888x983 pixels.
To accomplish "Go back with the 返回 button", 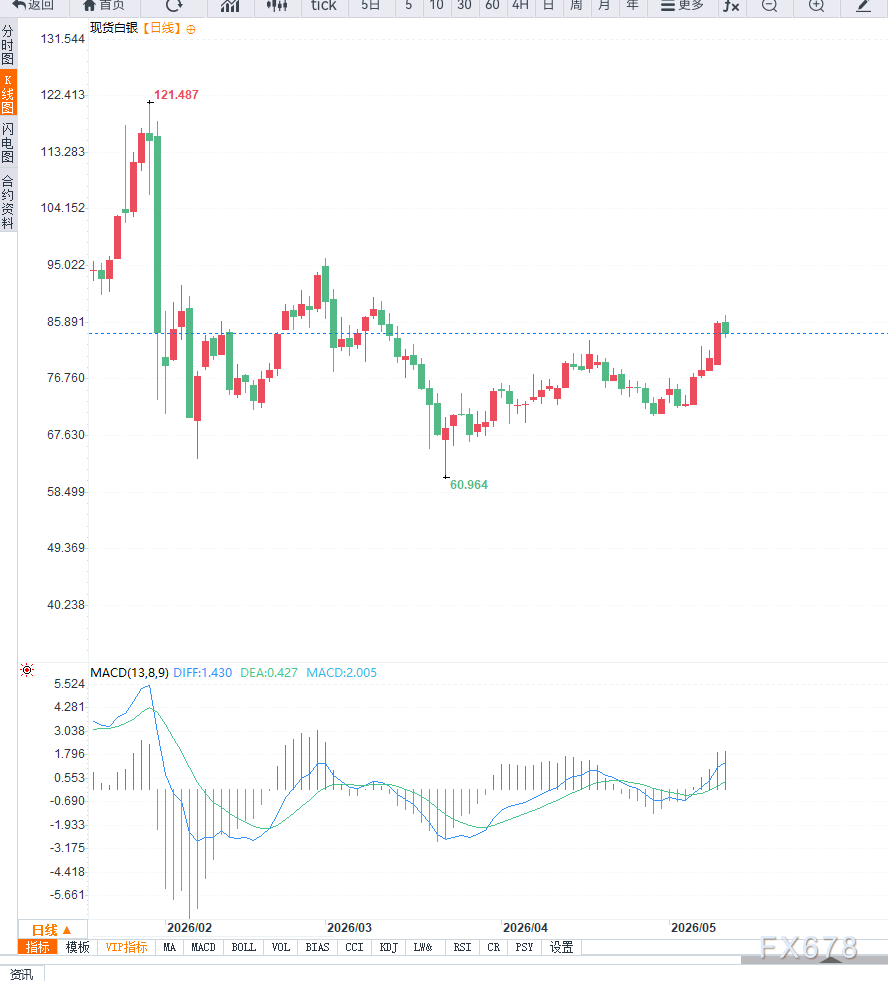I will [x=33, y=6].
